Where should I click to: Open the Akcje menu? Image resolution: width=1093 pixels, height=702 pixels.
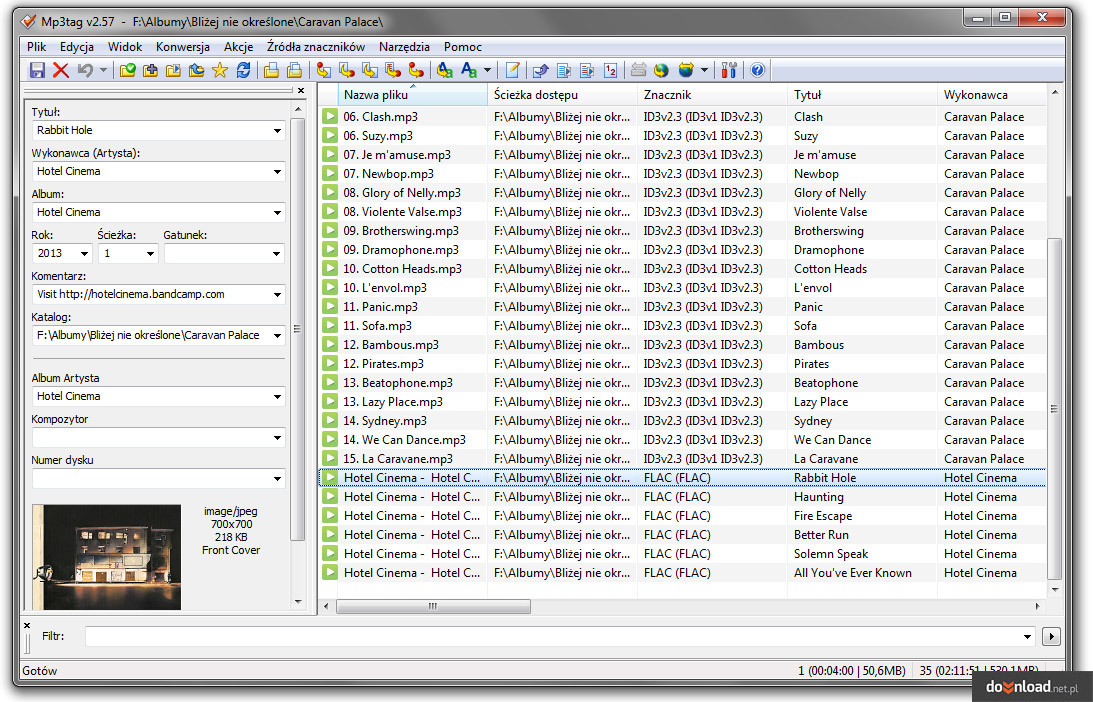(238, 47)
